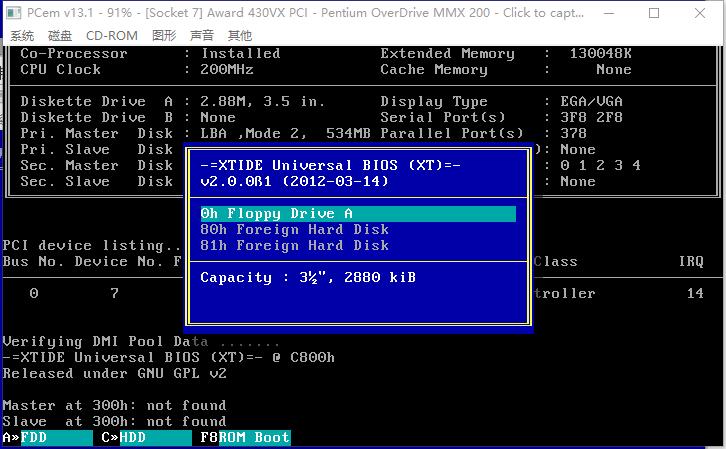
Task: Open the 声音 menu
Action: (x=202, y=36)
